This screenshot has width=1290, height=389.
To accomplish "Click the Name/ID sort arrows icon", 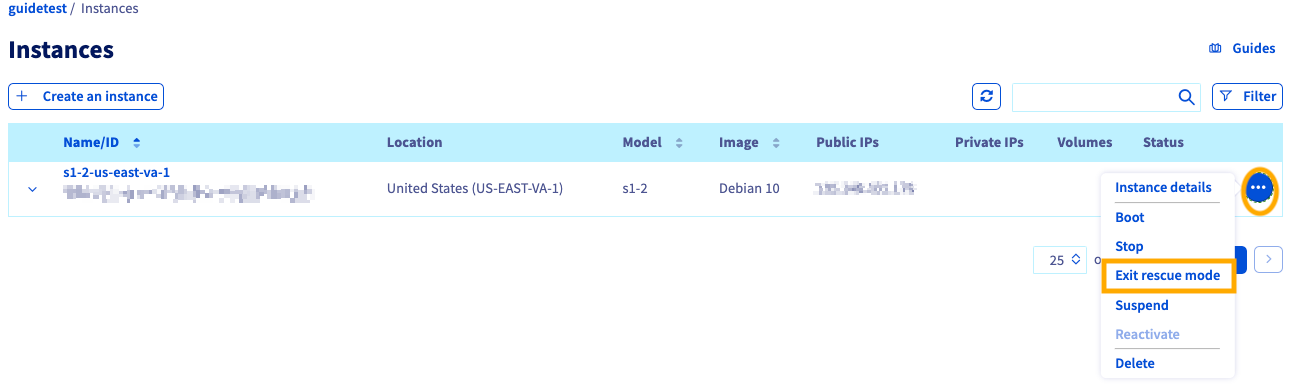I will tap(137, 143).
